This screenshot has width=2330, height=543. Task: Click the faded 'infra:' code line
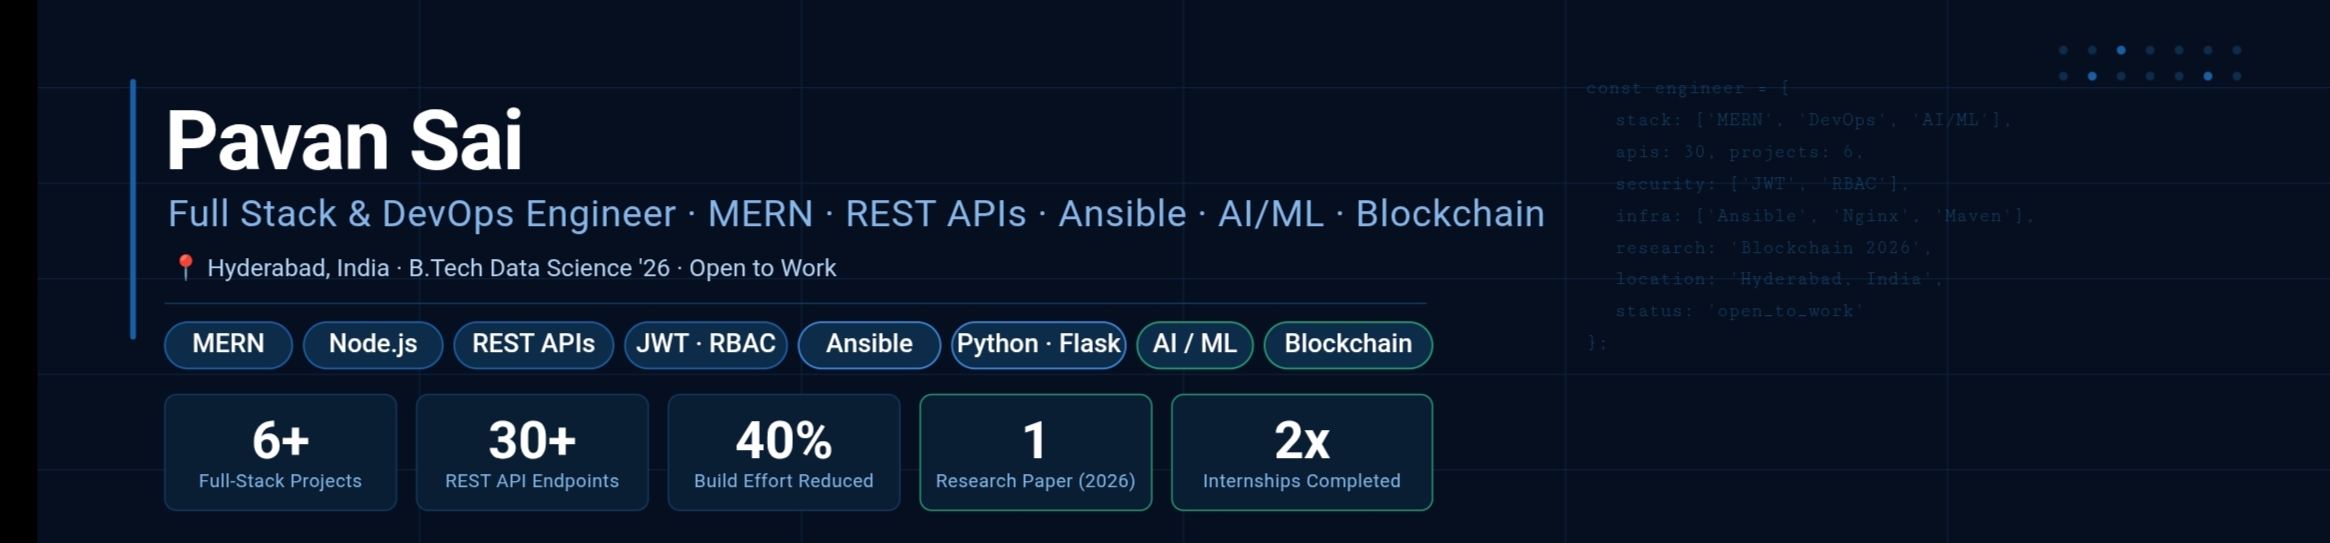[x=1825, y=216]
